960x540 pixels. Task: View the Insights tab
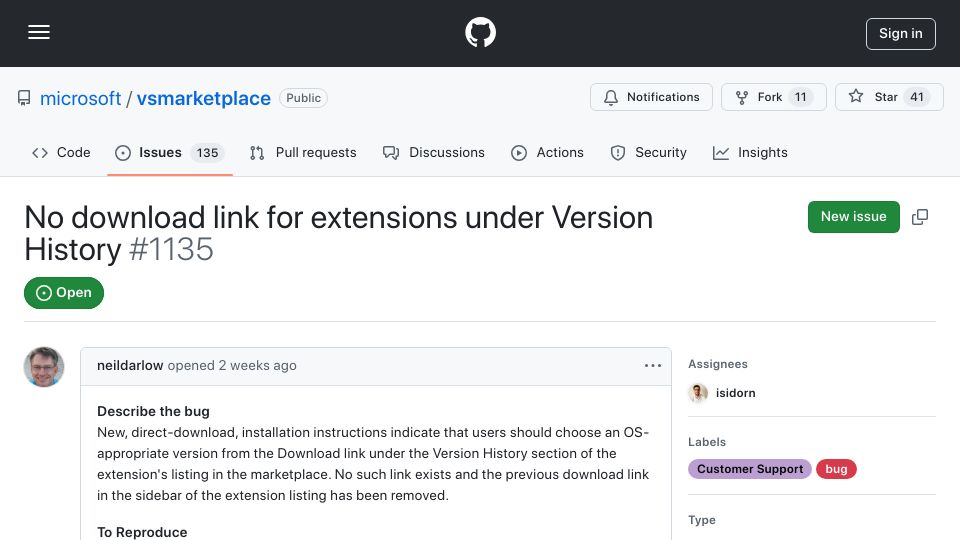click(750, 152)
